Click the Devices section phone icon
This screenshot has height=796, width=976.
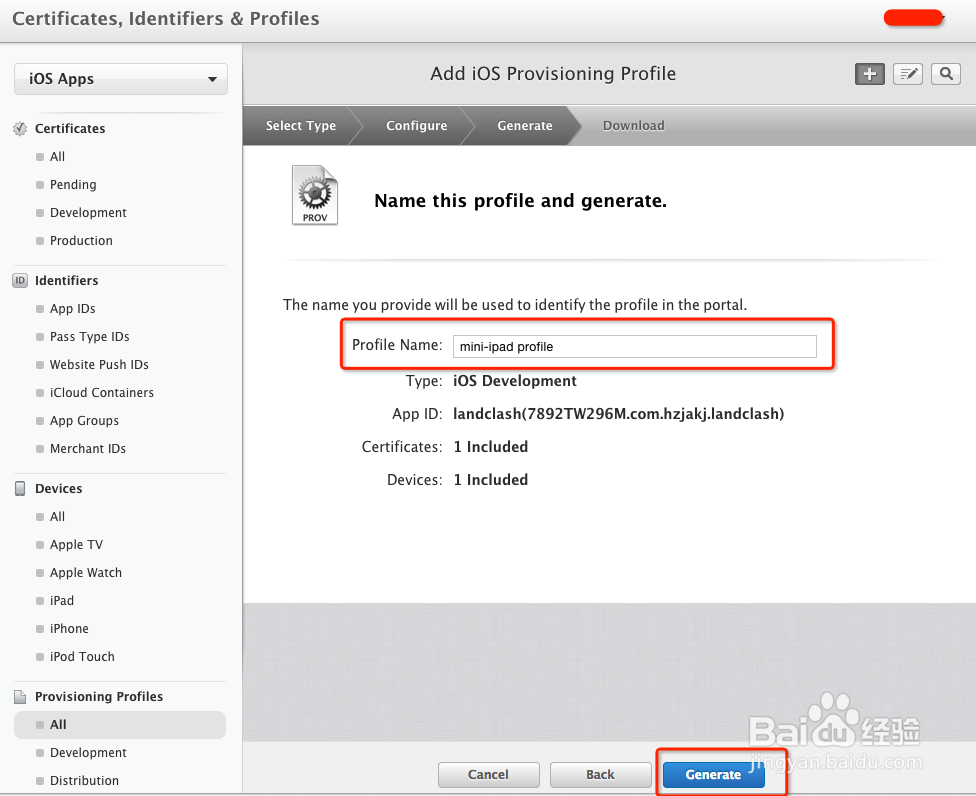pyautogui.click(x=20, y=489)
